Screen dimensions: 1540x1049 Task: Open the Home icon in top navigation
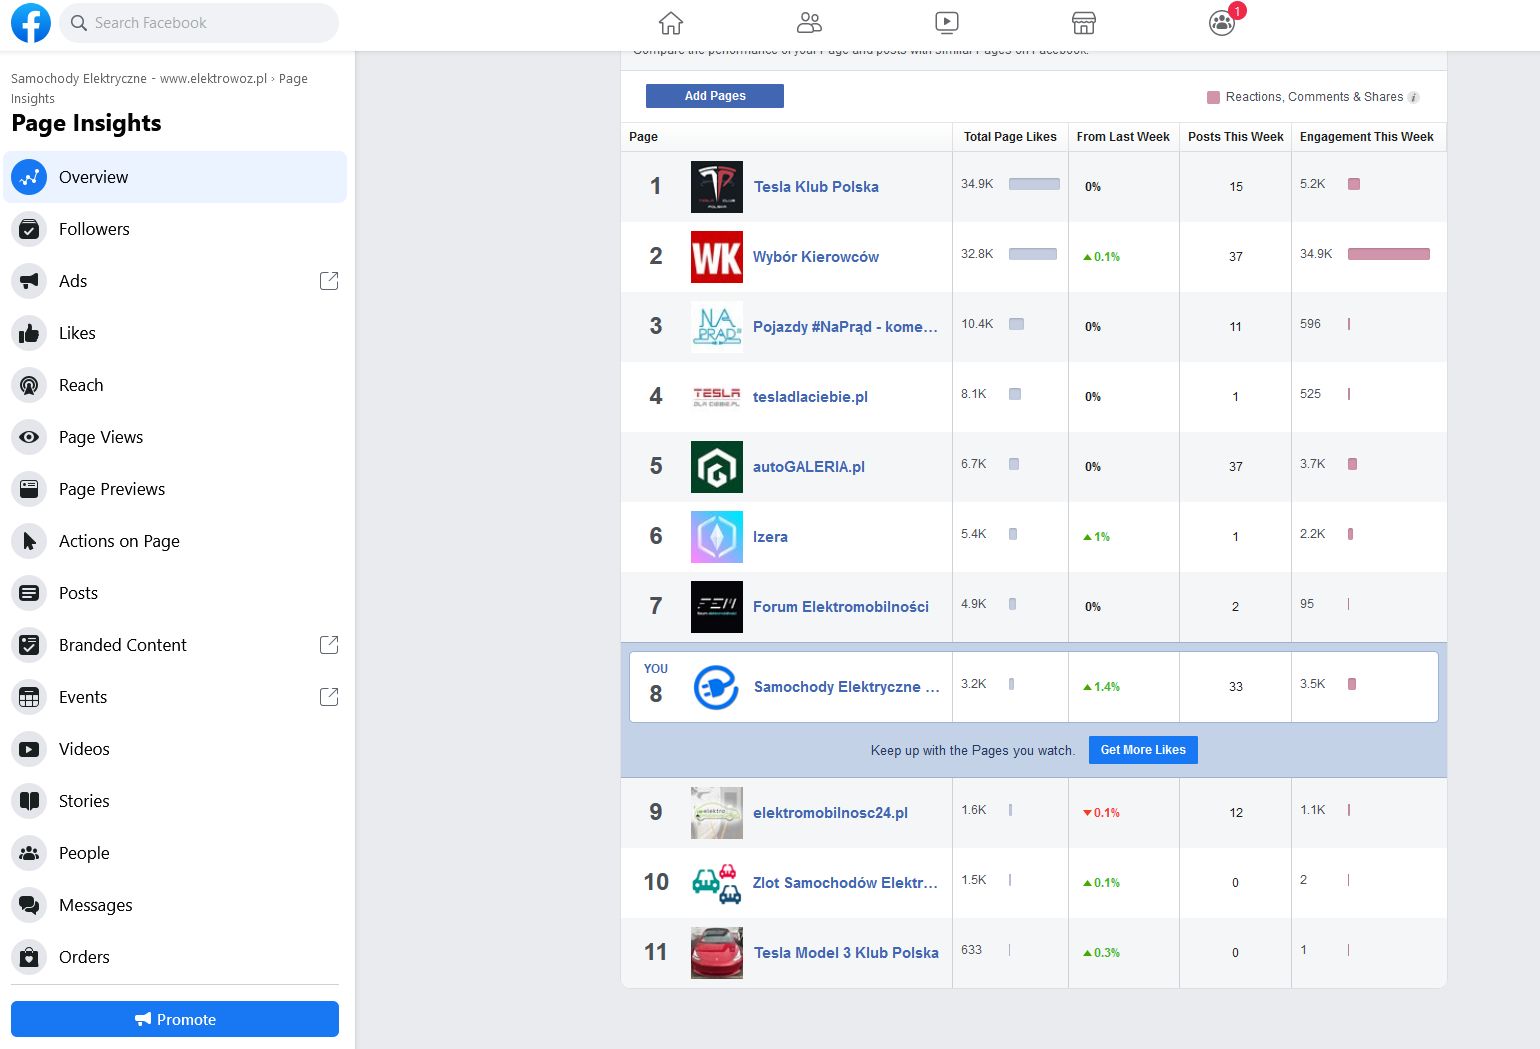click(x=671, y=23)
